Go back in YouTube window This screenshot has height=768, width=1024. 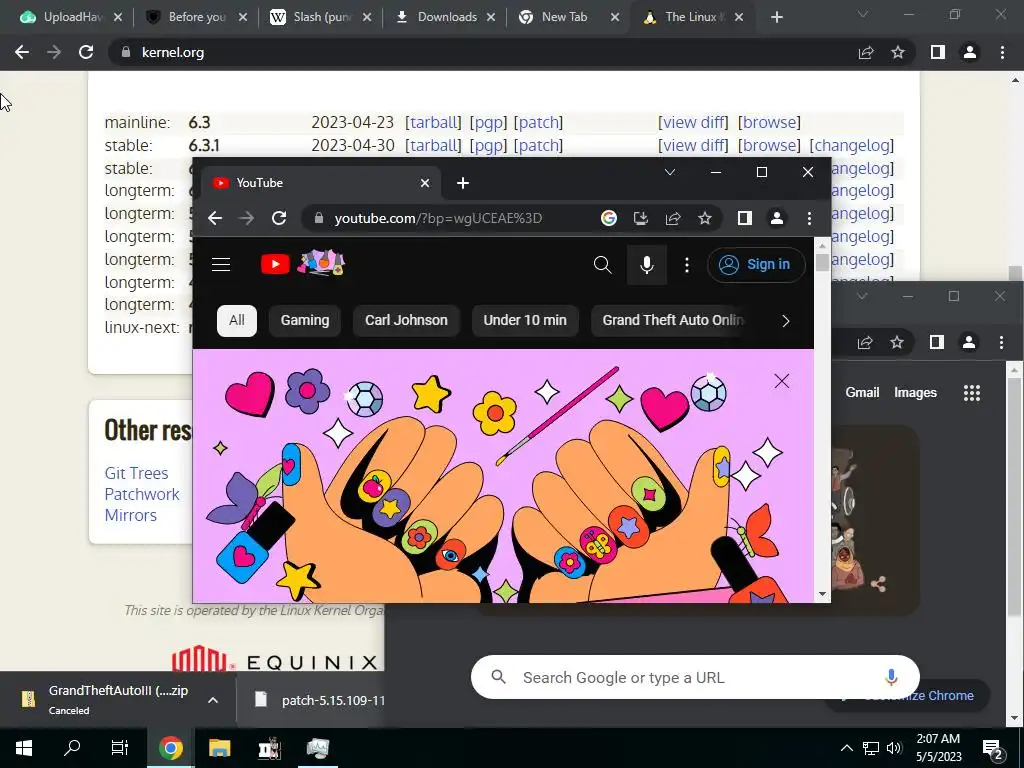[215, 218]
